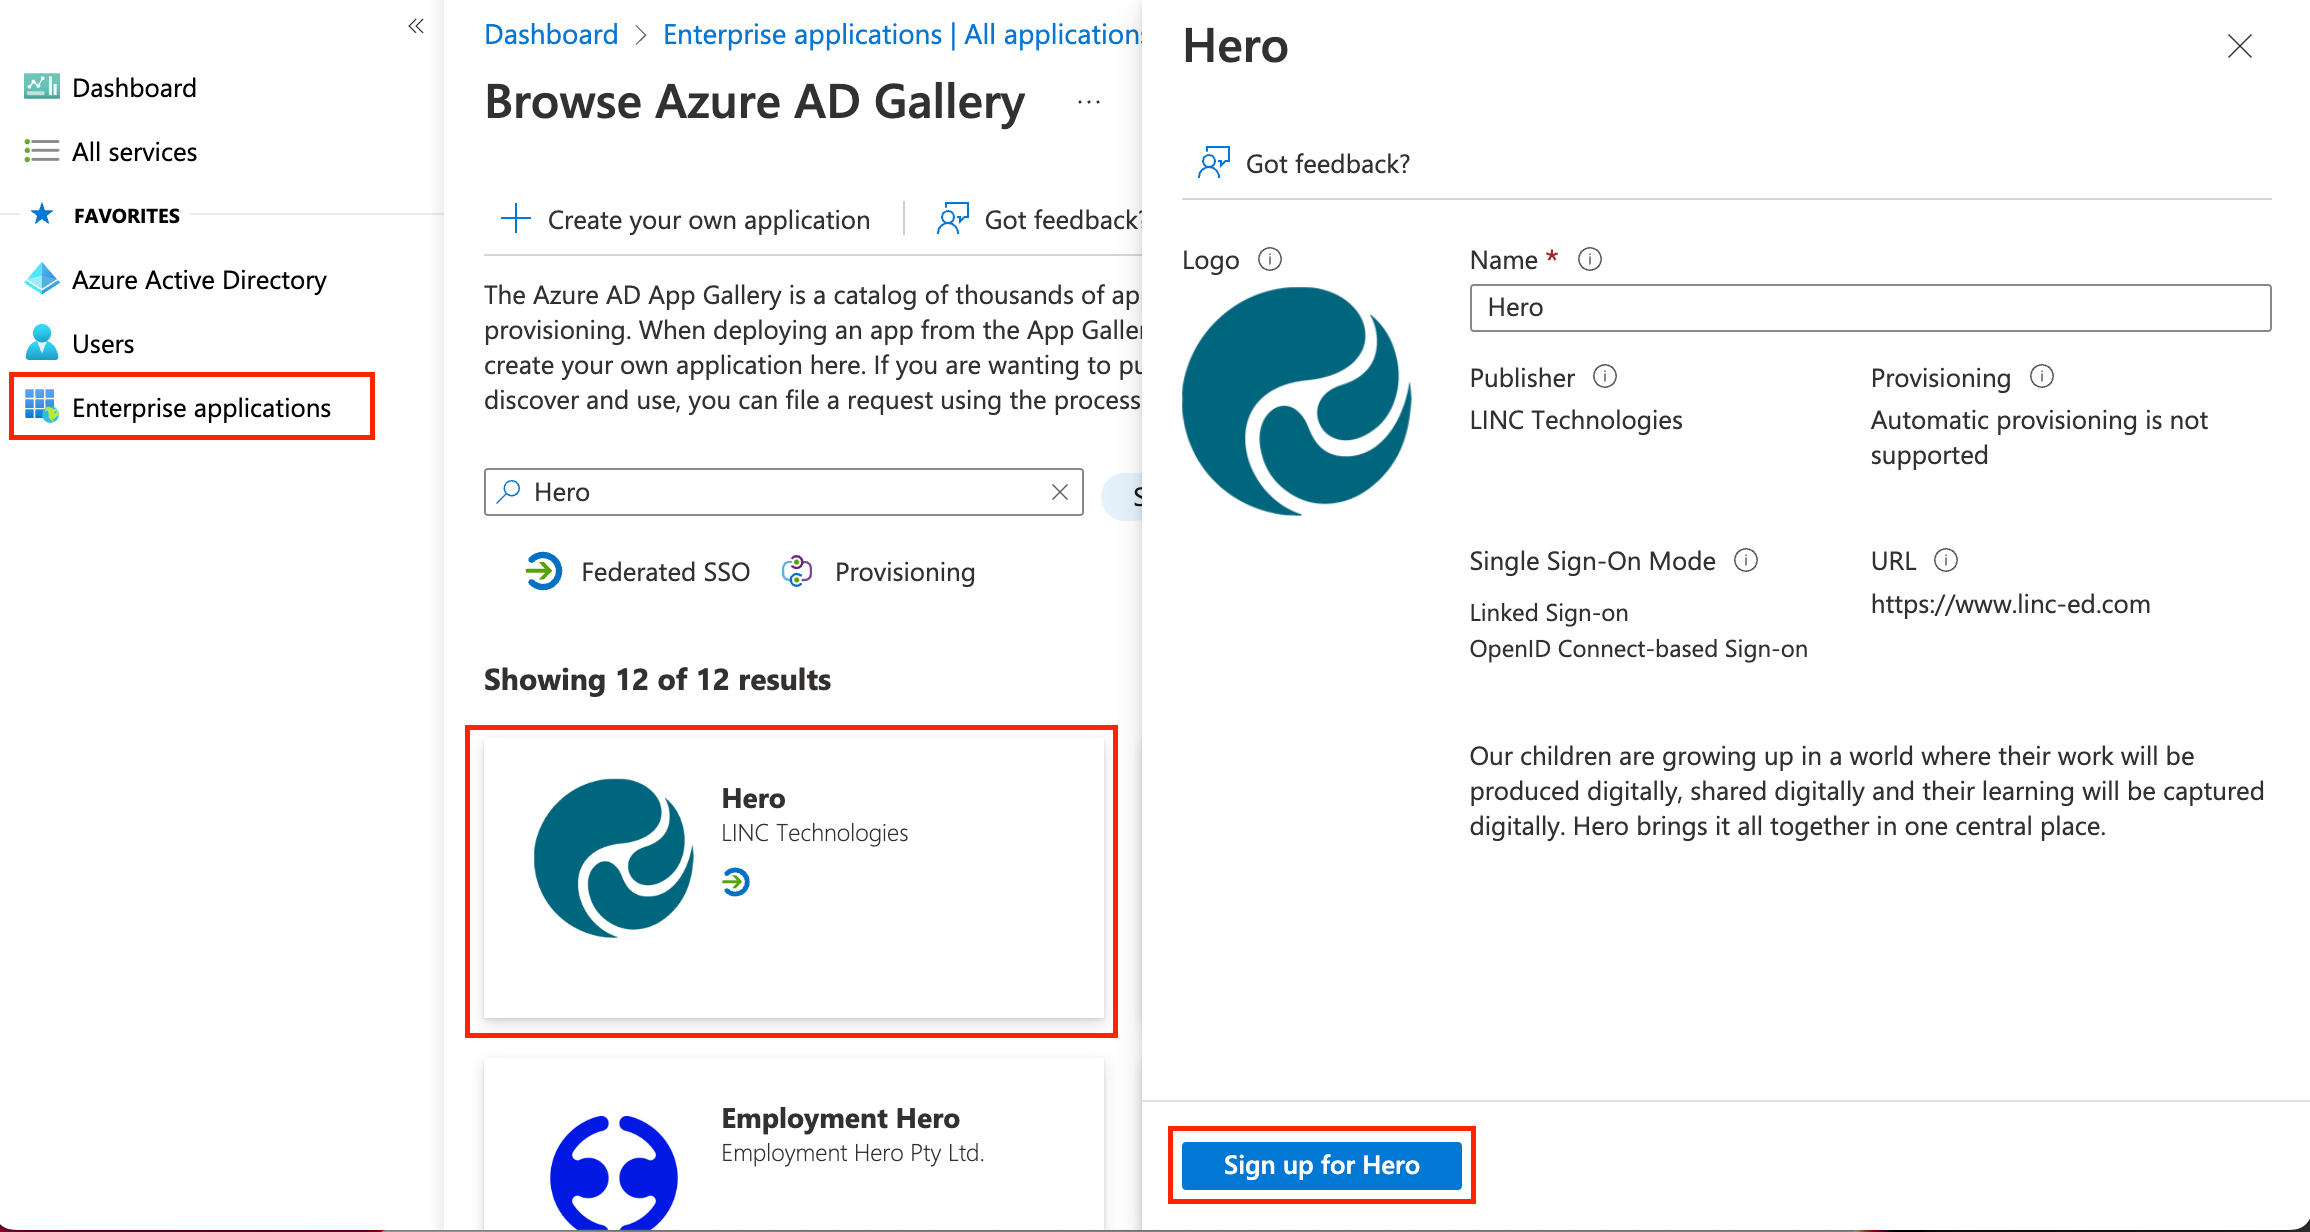Viewport: 2310px width, 1232px height.
Task: Clear the Hero search text
Action: 1060,492
